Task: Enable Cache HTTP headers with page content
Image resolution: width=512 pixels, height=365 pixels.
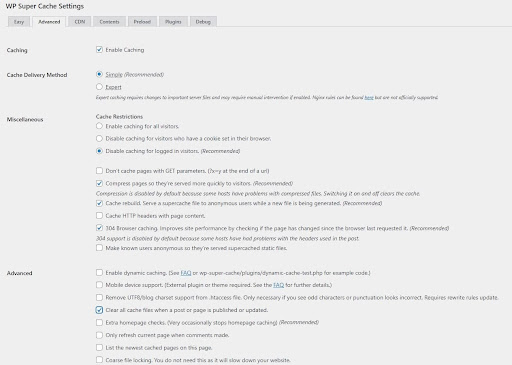Action: [99, 216]
